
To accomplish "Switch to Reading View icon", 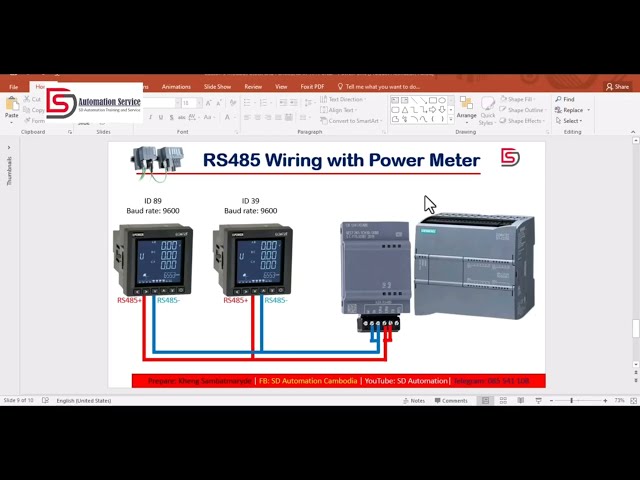I will pos(520,401).
